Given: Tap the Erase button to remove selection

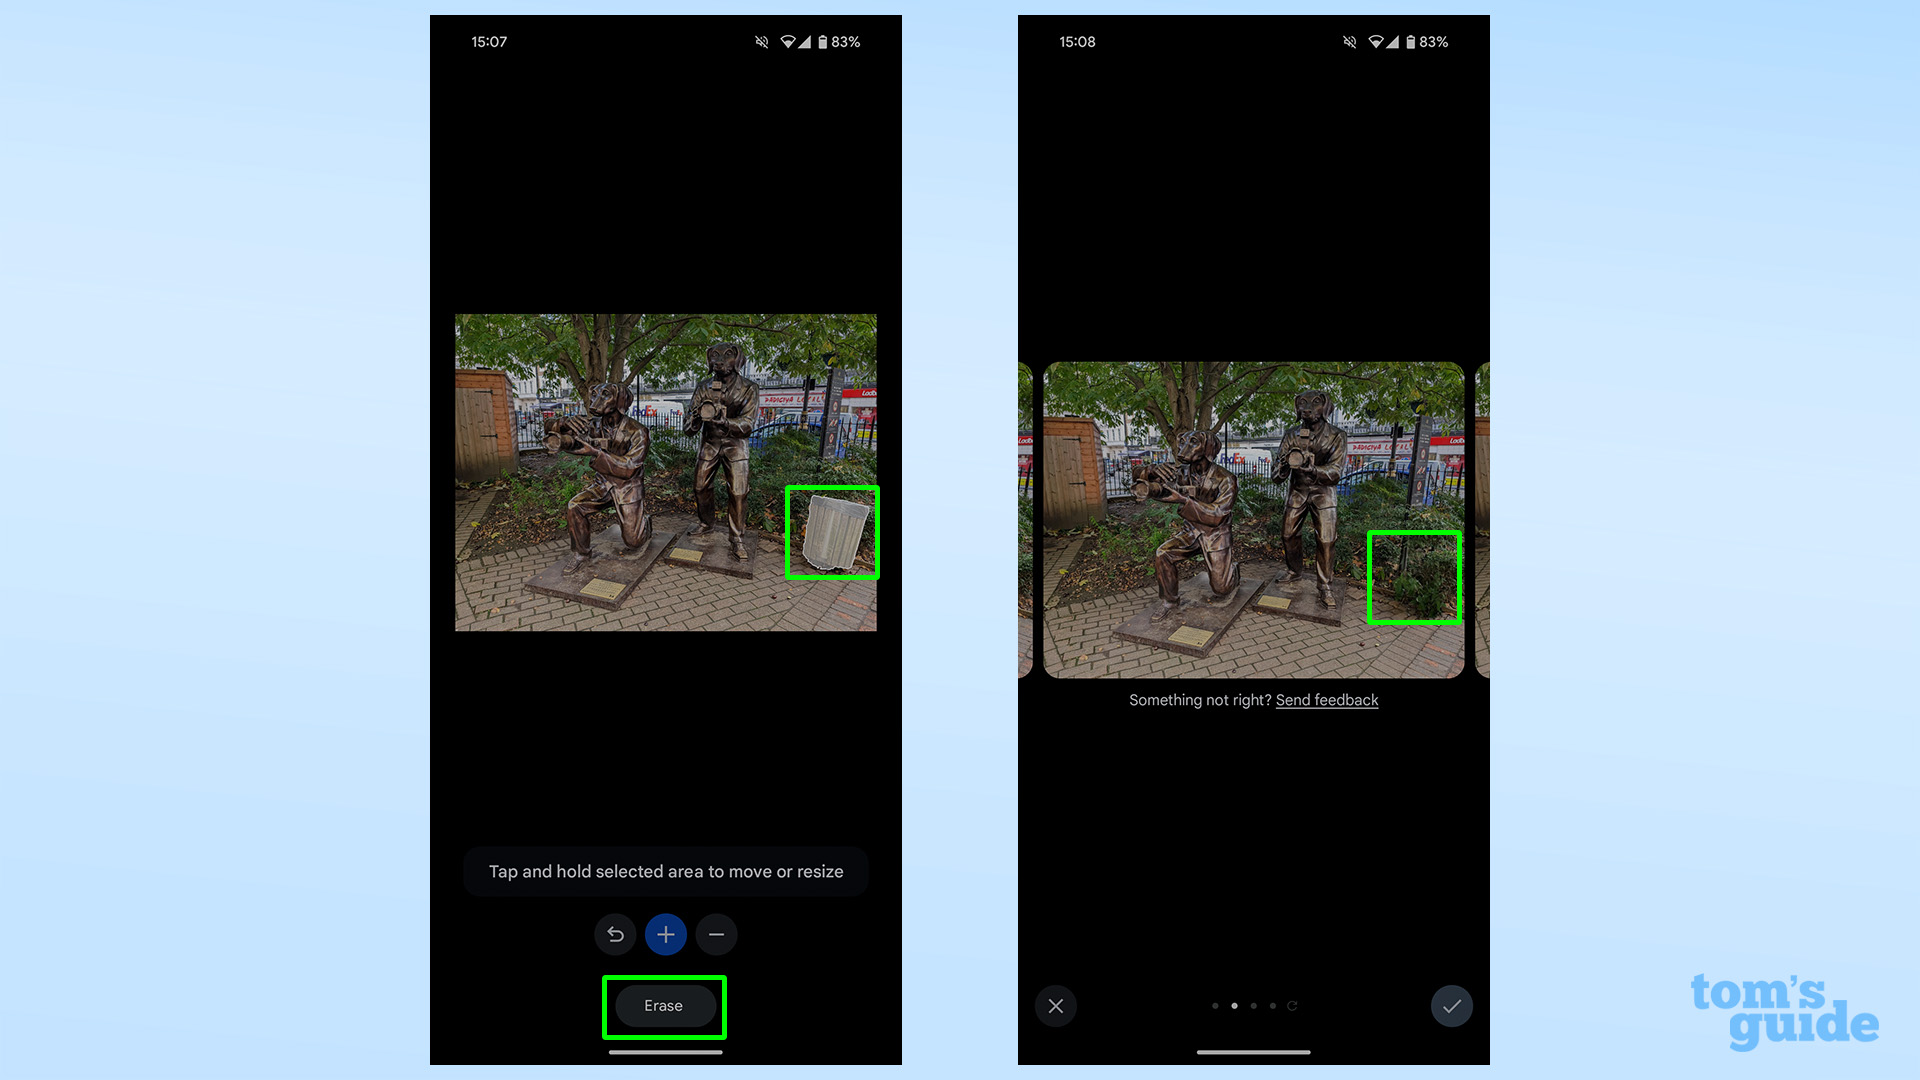Looking at the screenshot, I should coord(665,1006).
